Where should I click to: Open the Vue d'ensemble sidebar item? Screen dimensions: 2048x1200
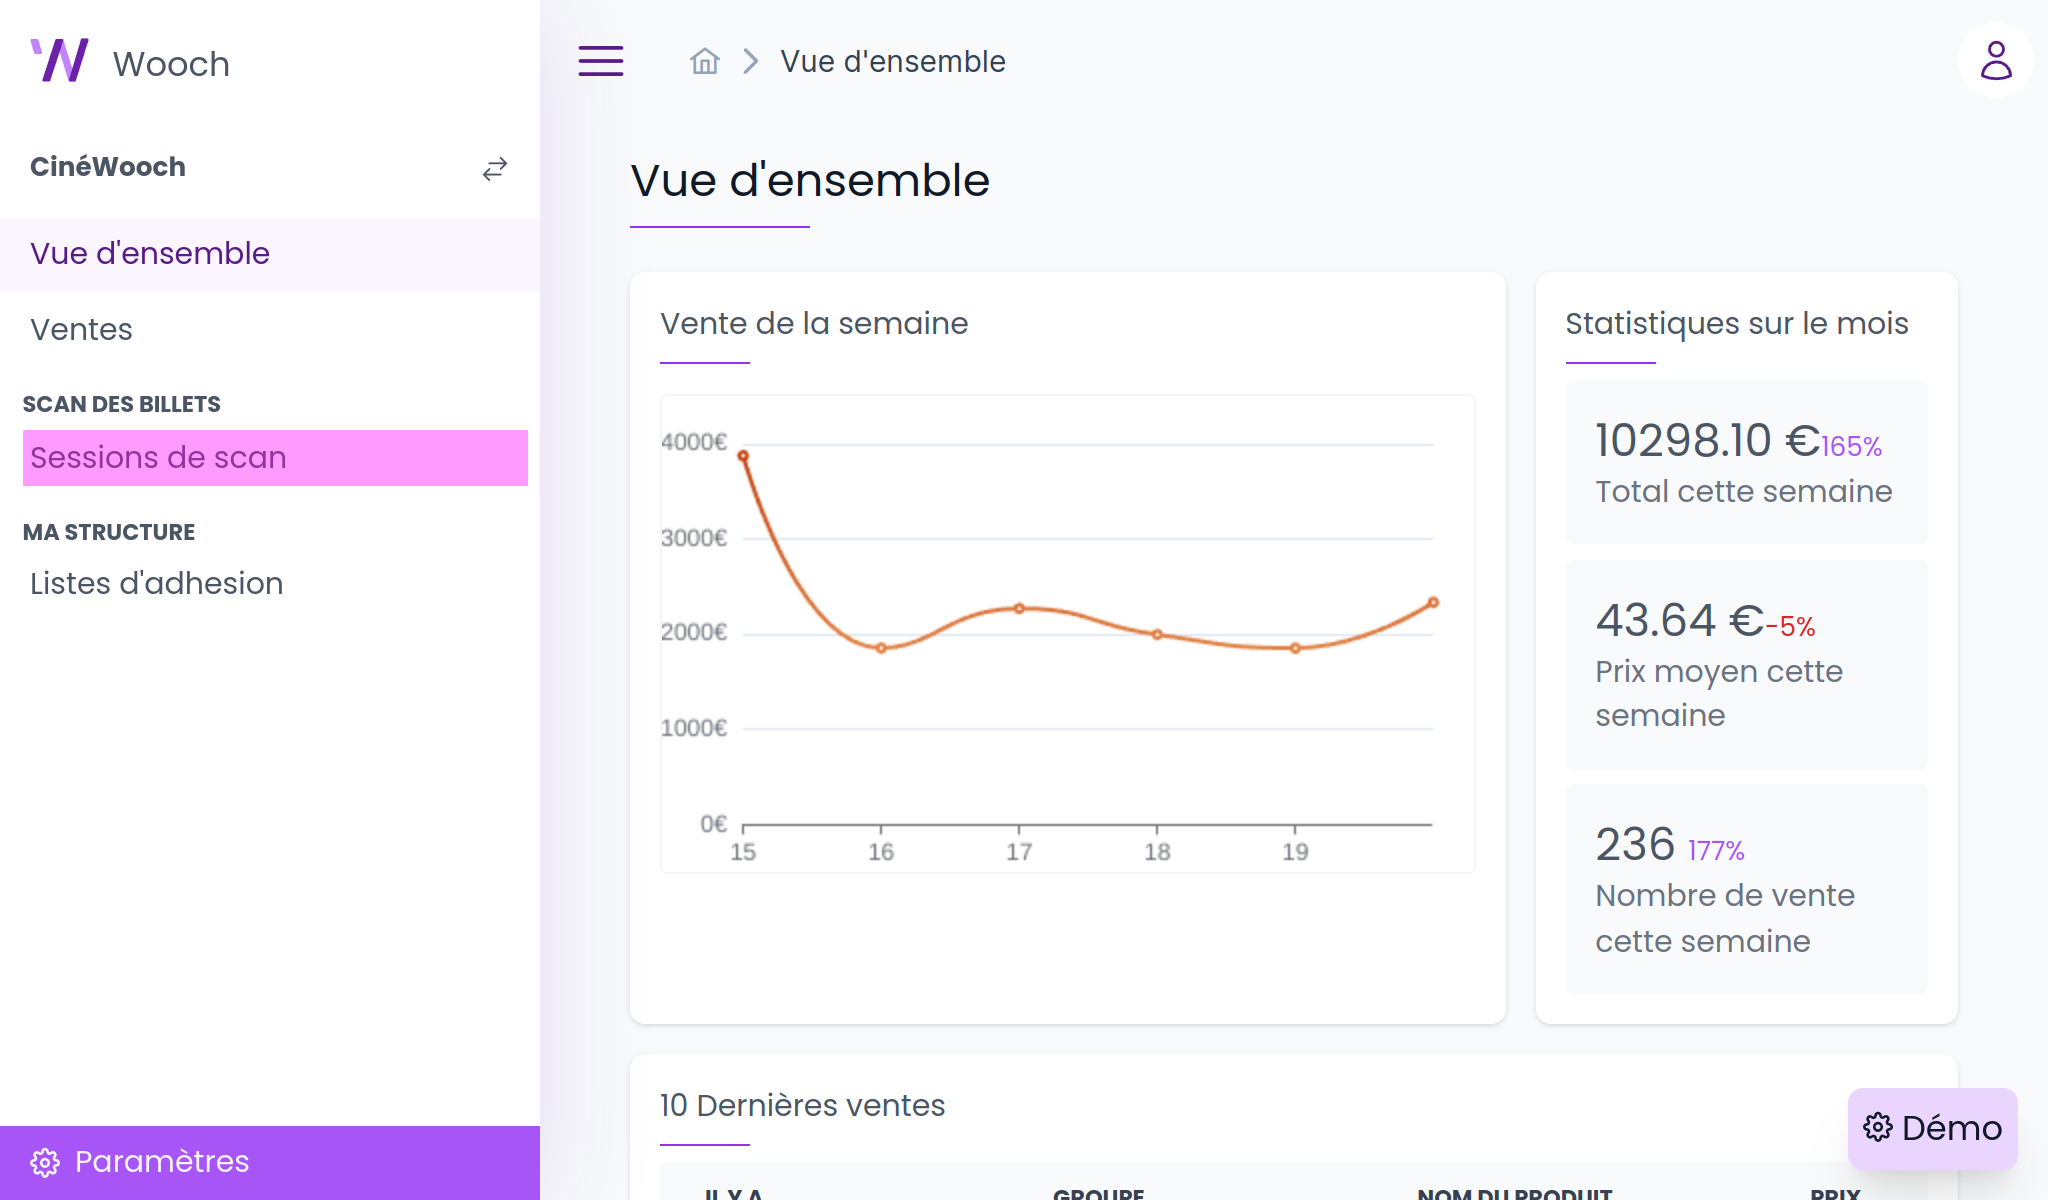pos(270,254)
